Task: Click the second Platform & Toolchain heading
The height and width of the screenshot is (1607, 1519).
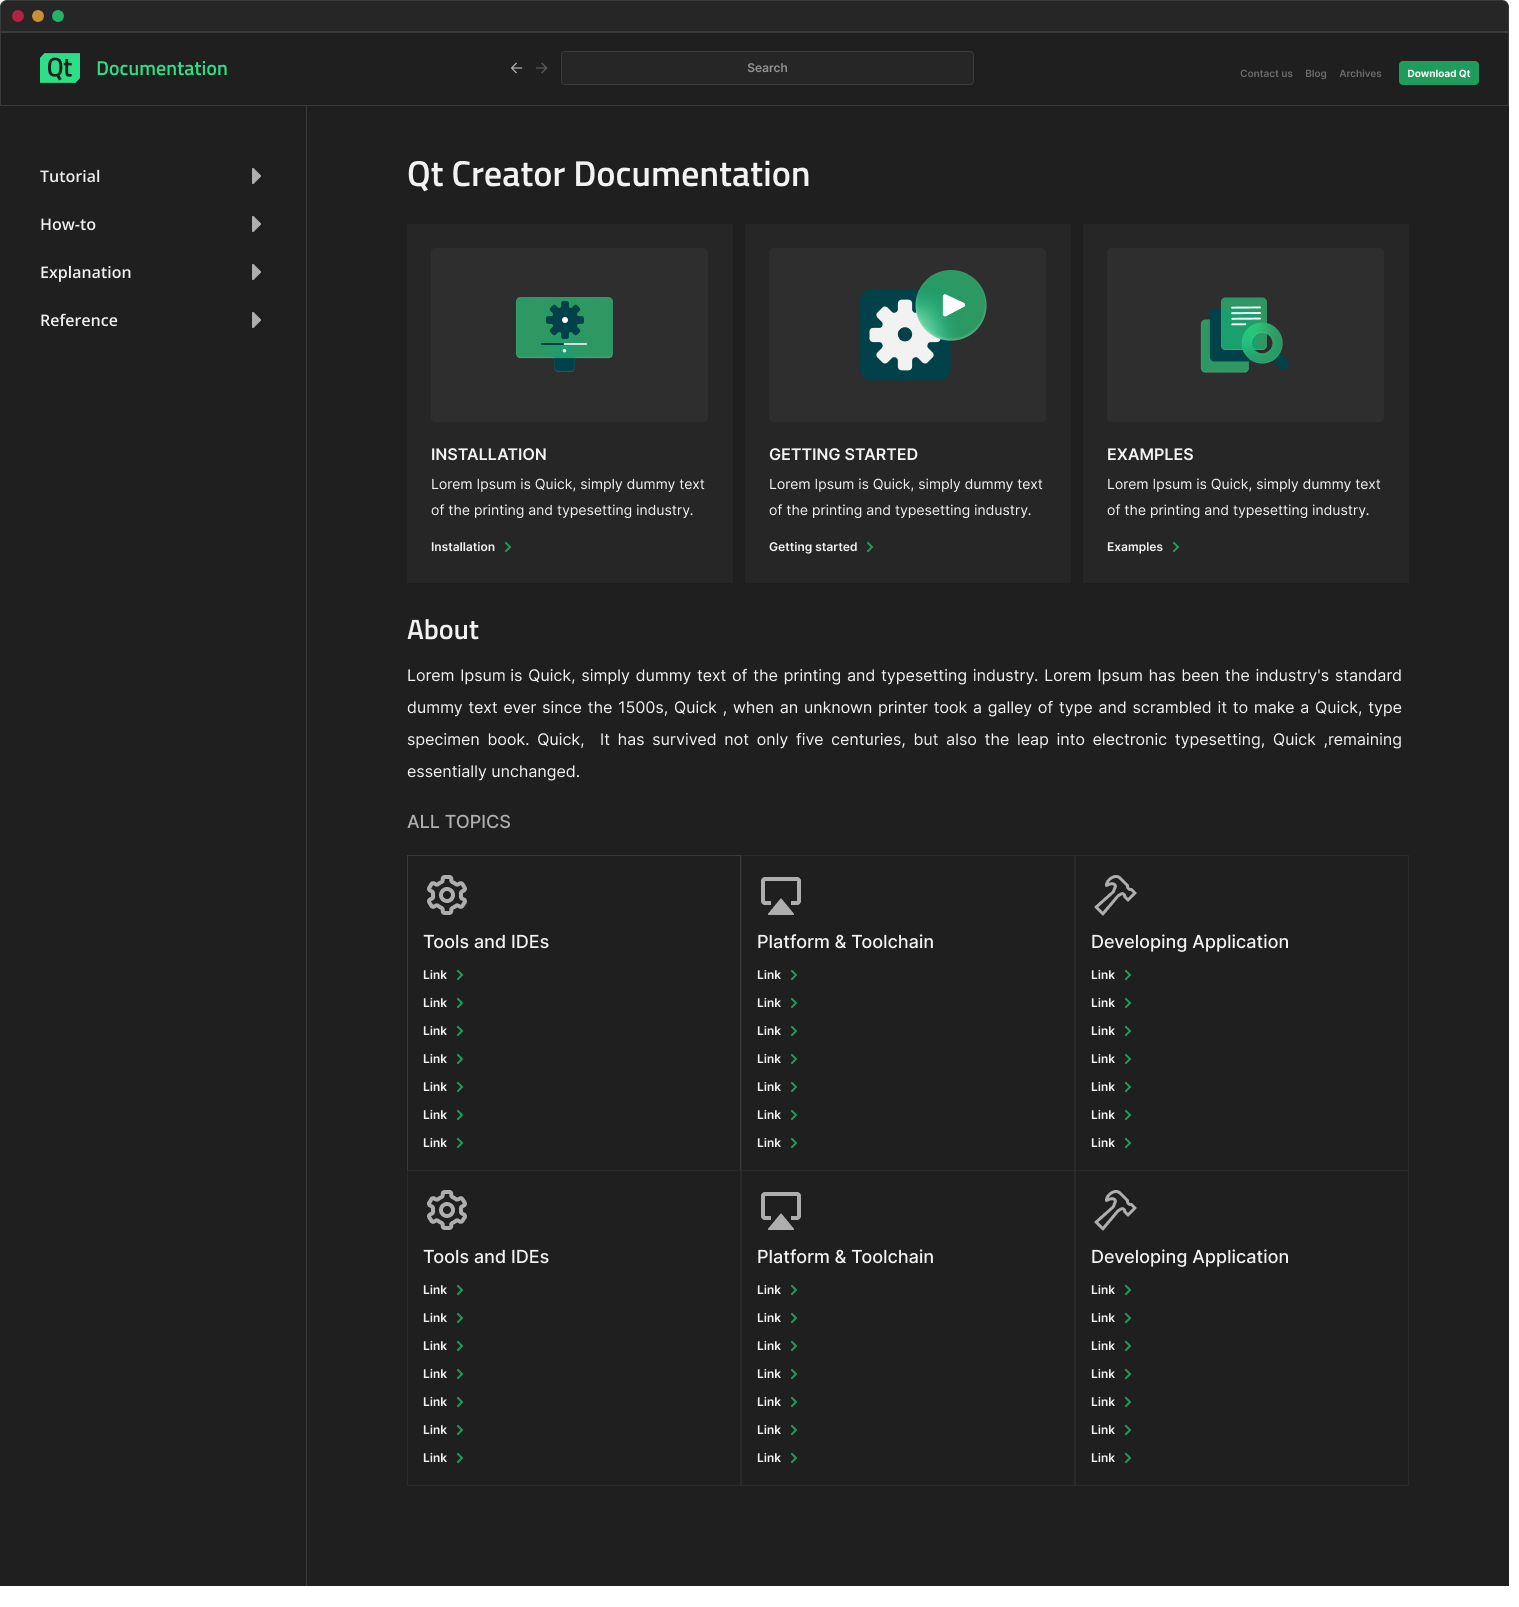Action: point(845,1257)
